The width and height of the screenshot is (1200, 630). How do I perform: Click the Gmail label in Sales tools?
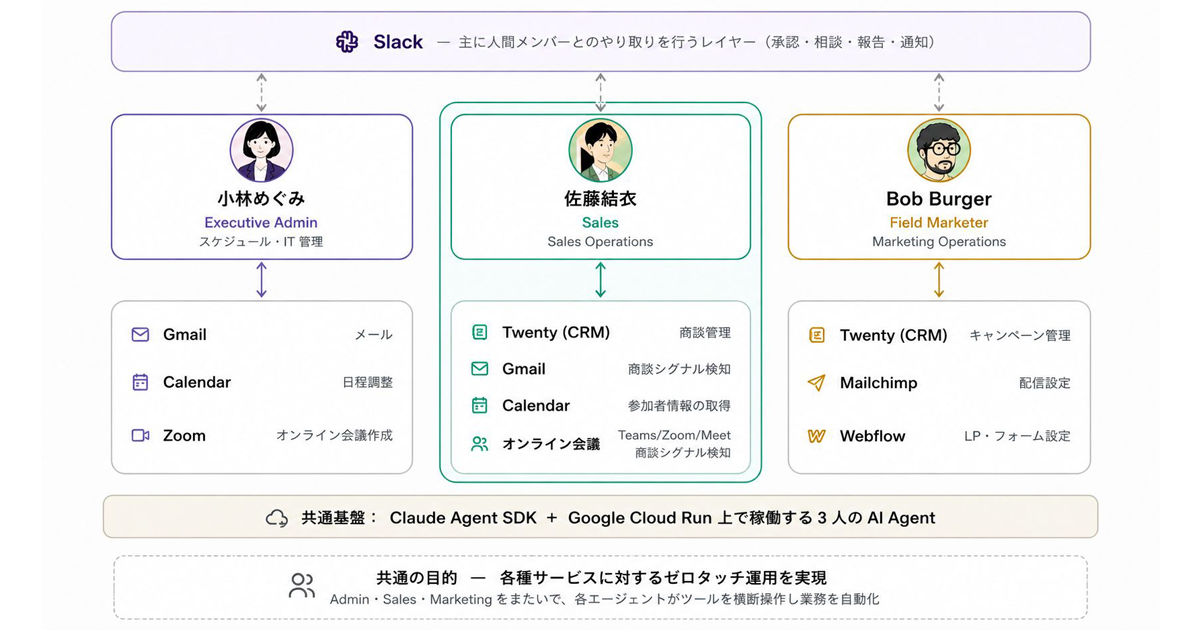(x=524, y=369)
